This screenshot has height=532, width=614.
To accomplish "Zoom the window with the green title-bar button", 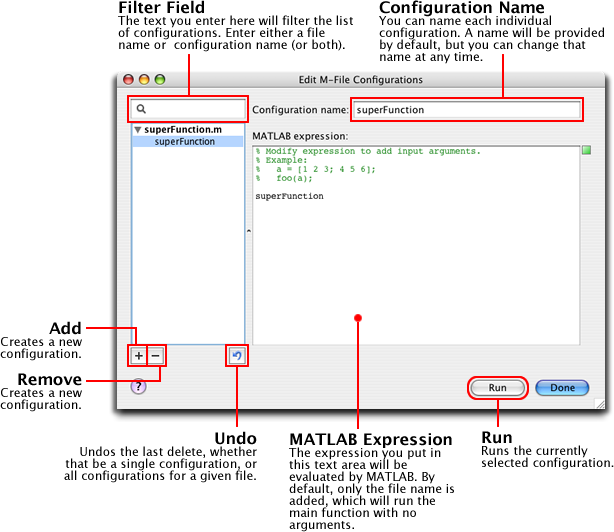I will [x=161, y=79].
